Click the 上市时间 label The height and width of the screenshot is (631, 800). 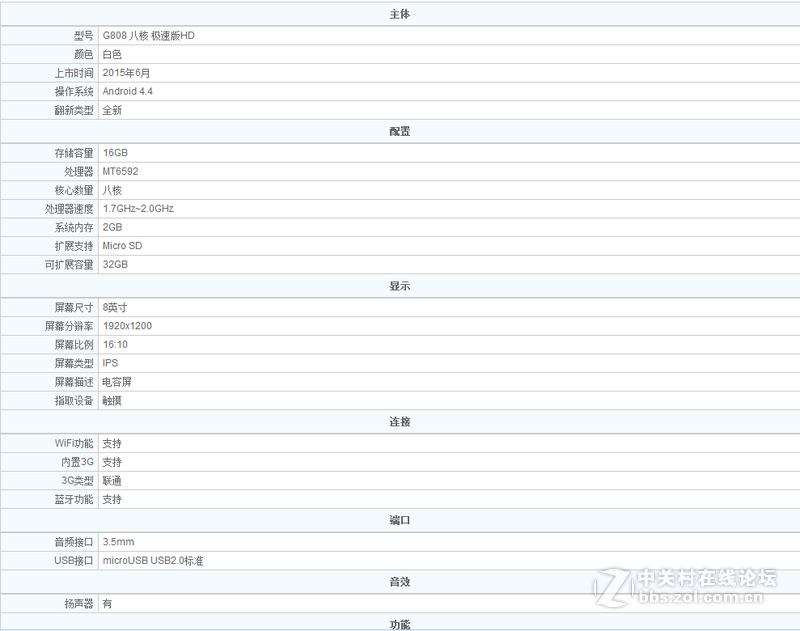click(x=74, y=73)
